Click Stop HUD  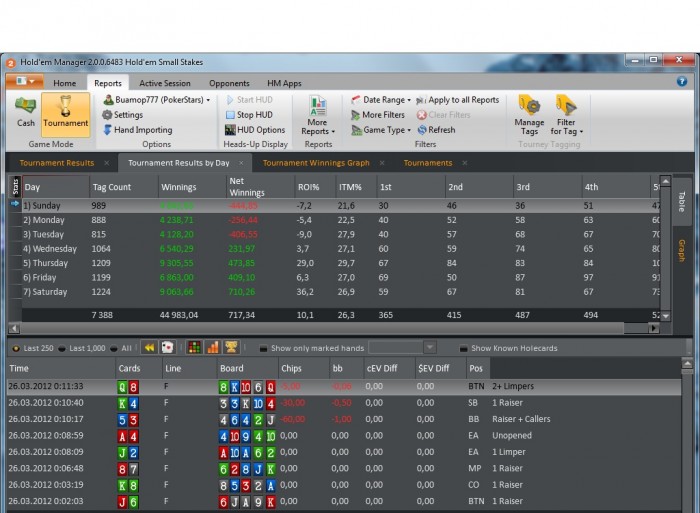pos(249,115)
